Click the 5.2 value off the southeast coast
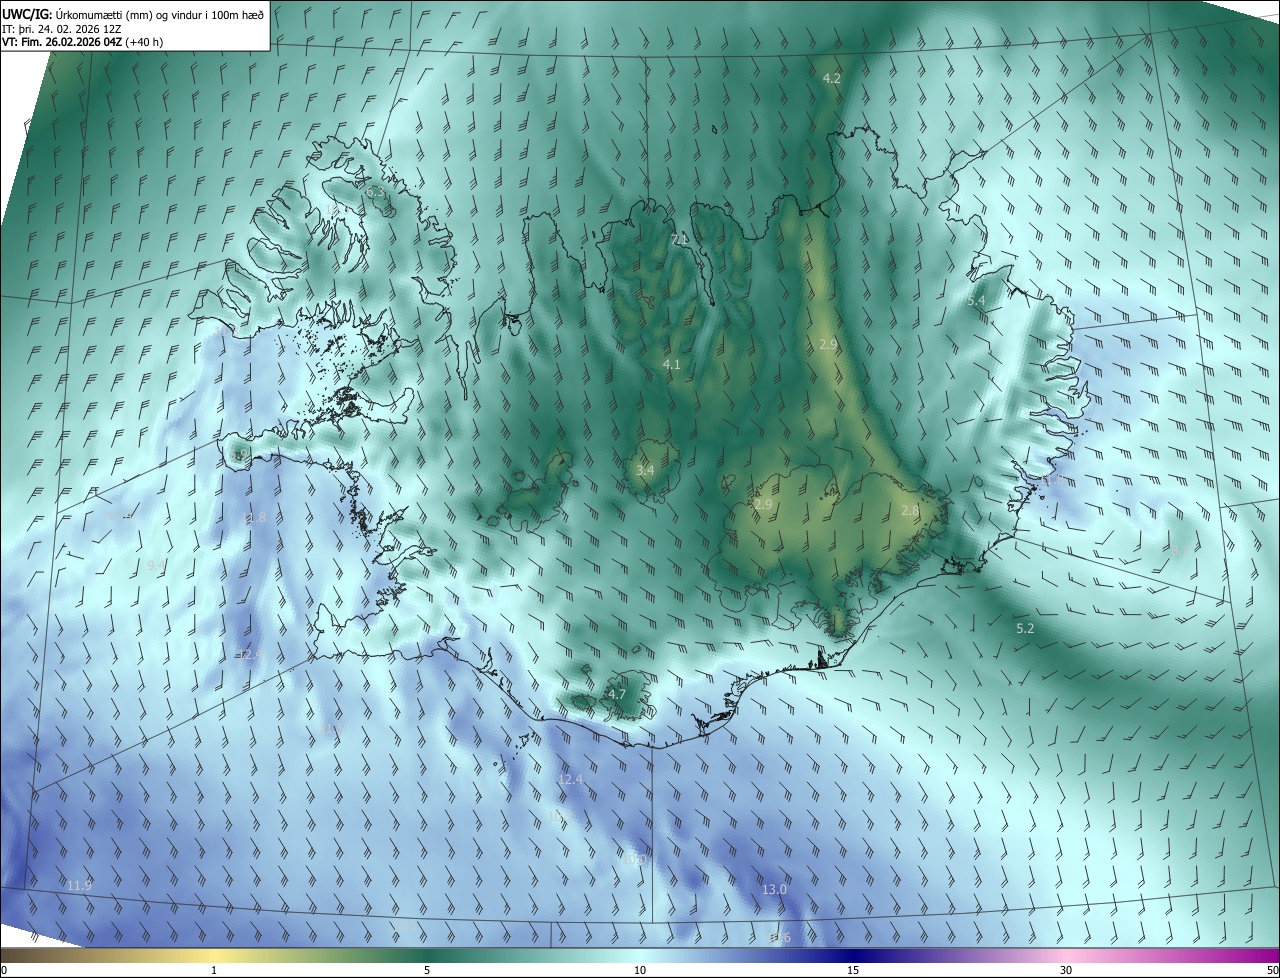This screenshot has width=1280, height=978. (1025, 629)
